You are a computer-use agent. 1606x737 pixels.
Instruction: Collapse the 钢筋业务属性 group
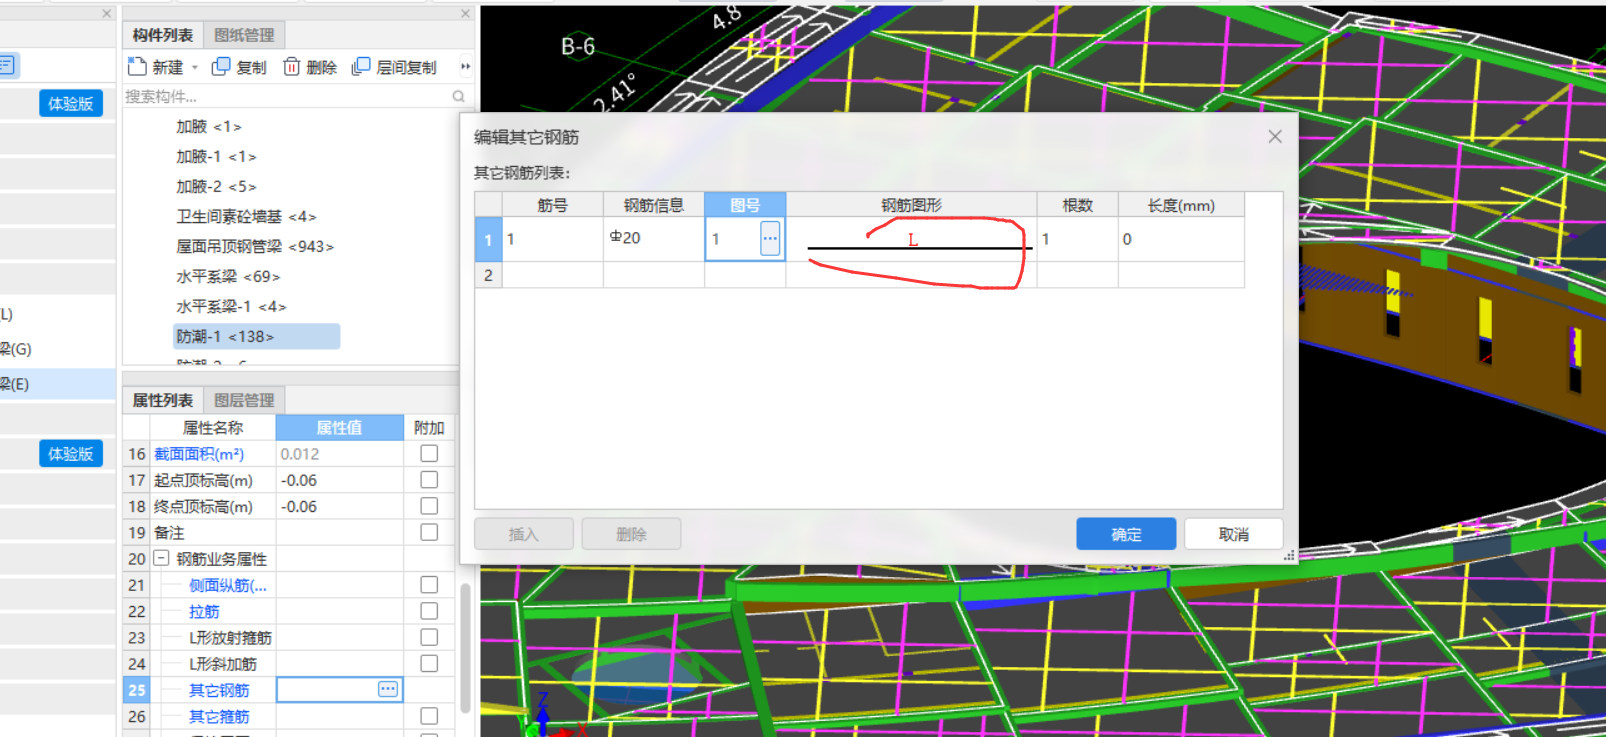(161, 558)
